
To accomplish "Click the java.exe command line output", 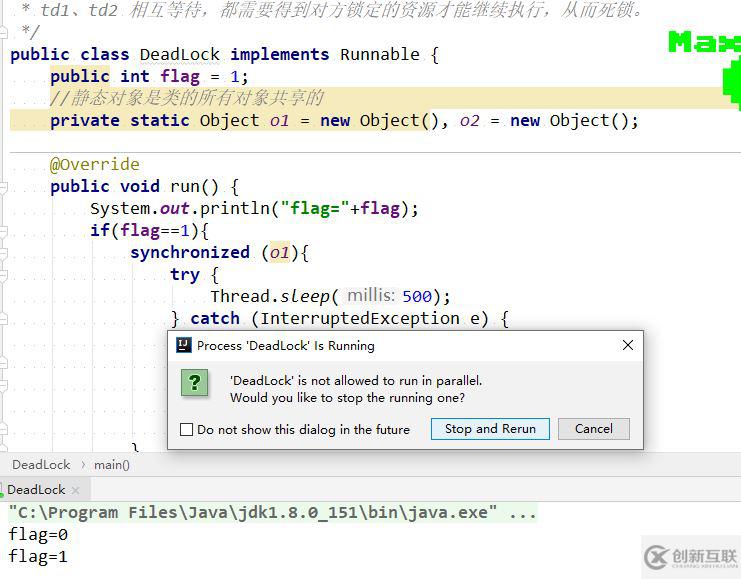I will pyautogui.click(x=273, y=512).
